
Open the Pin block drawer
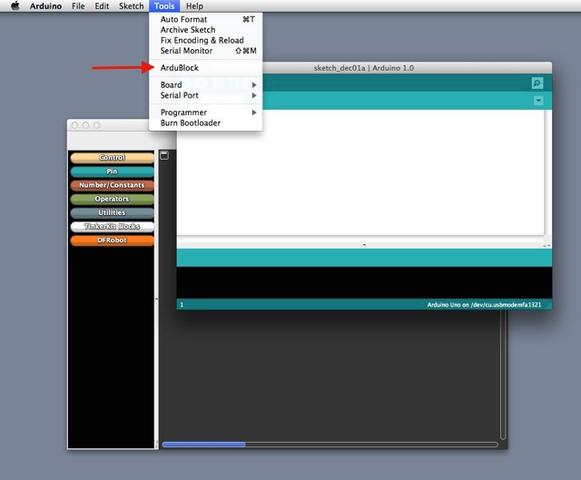point(112,171)
